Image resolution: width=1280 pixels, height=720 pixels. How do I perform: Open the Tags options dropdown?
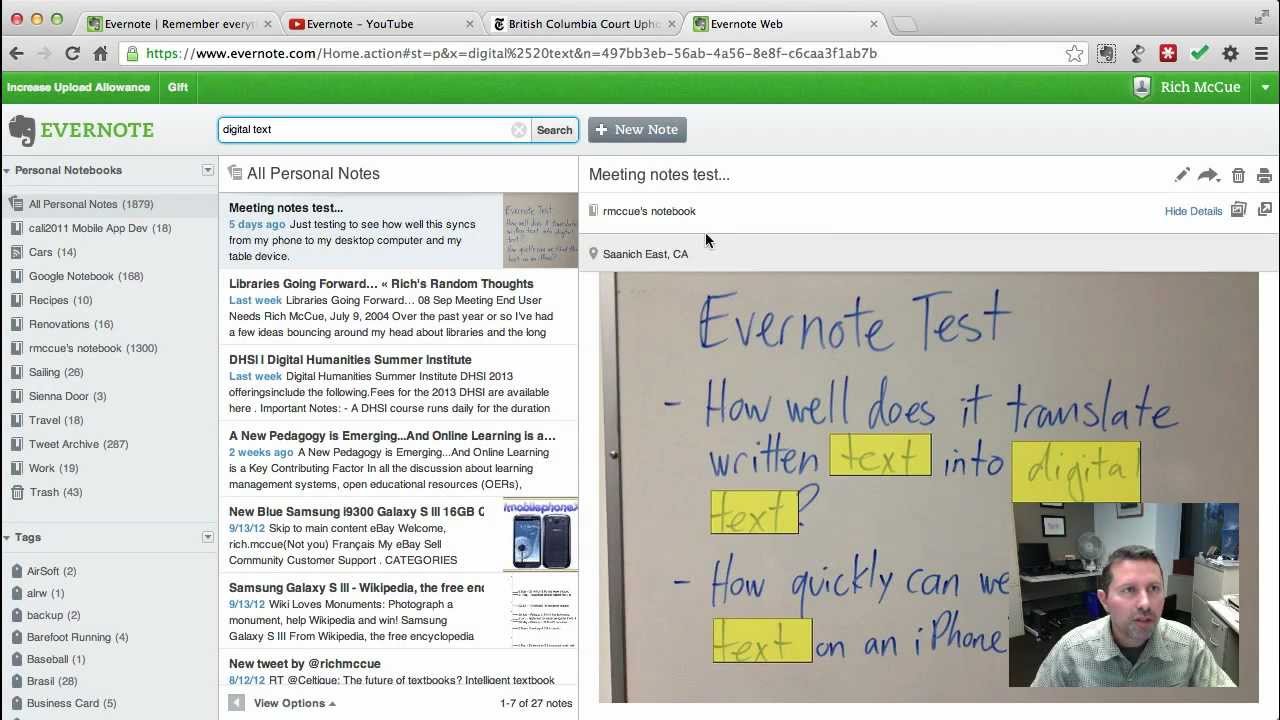click(x=208, y=537)
